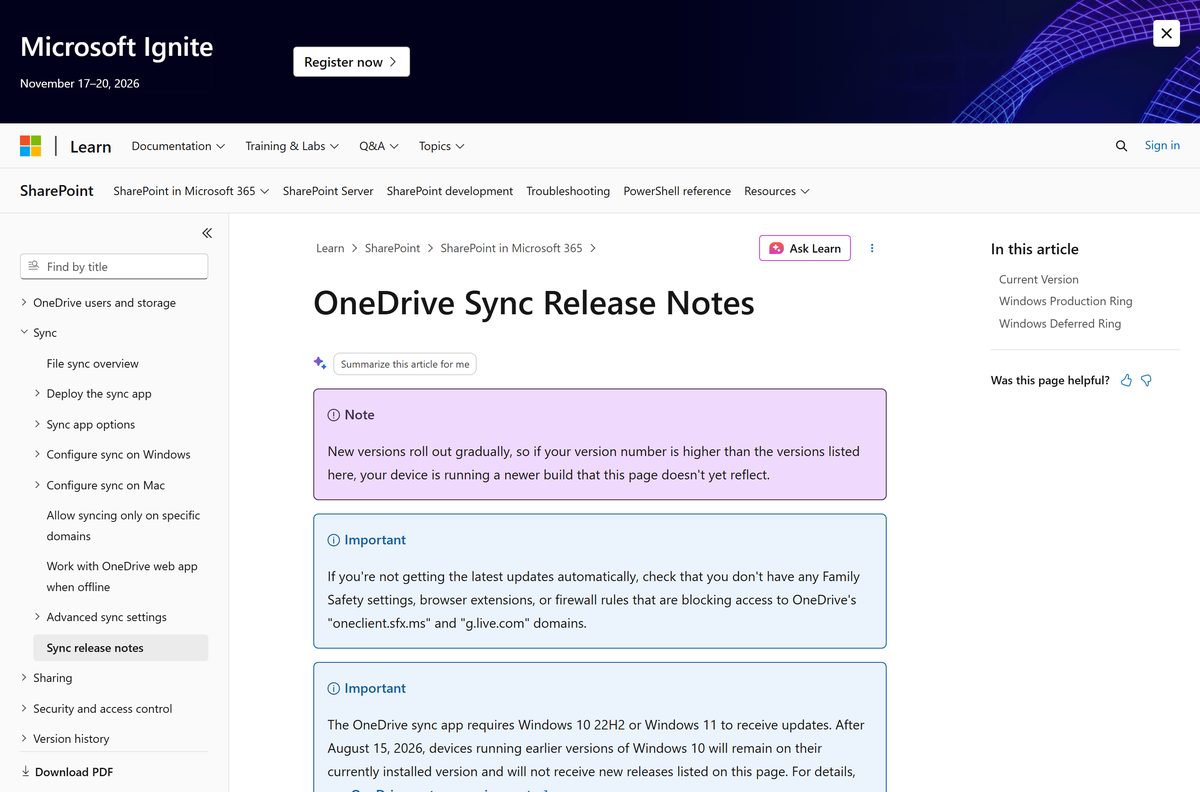Open the Topics dropdown menu
Viewport: 1200px width, 792px height.
coord(442,146)
